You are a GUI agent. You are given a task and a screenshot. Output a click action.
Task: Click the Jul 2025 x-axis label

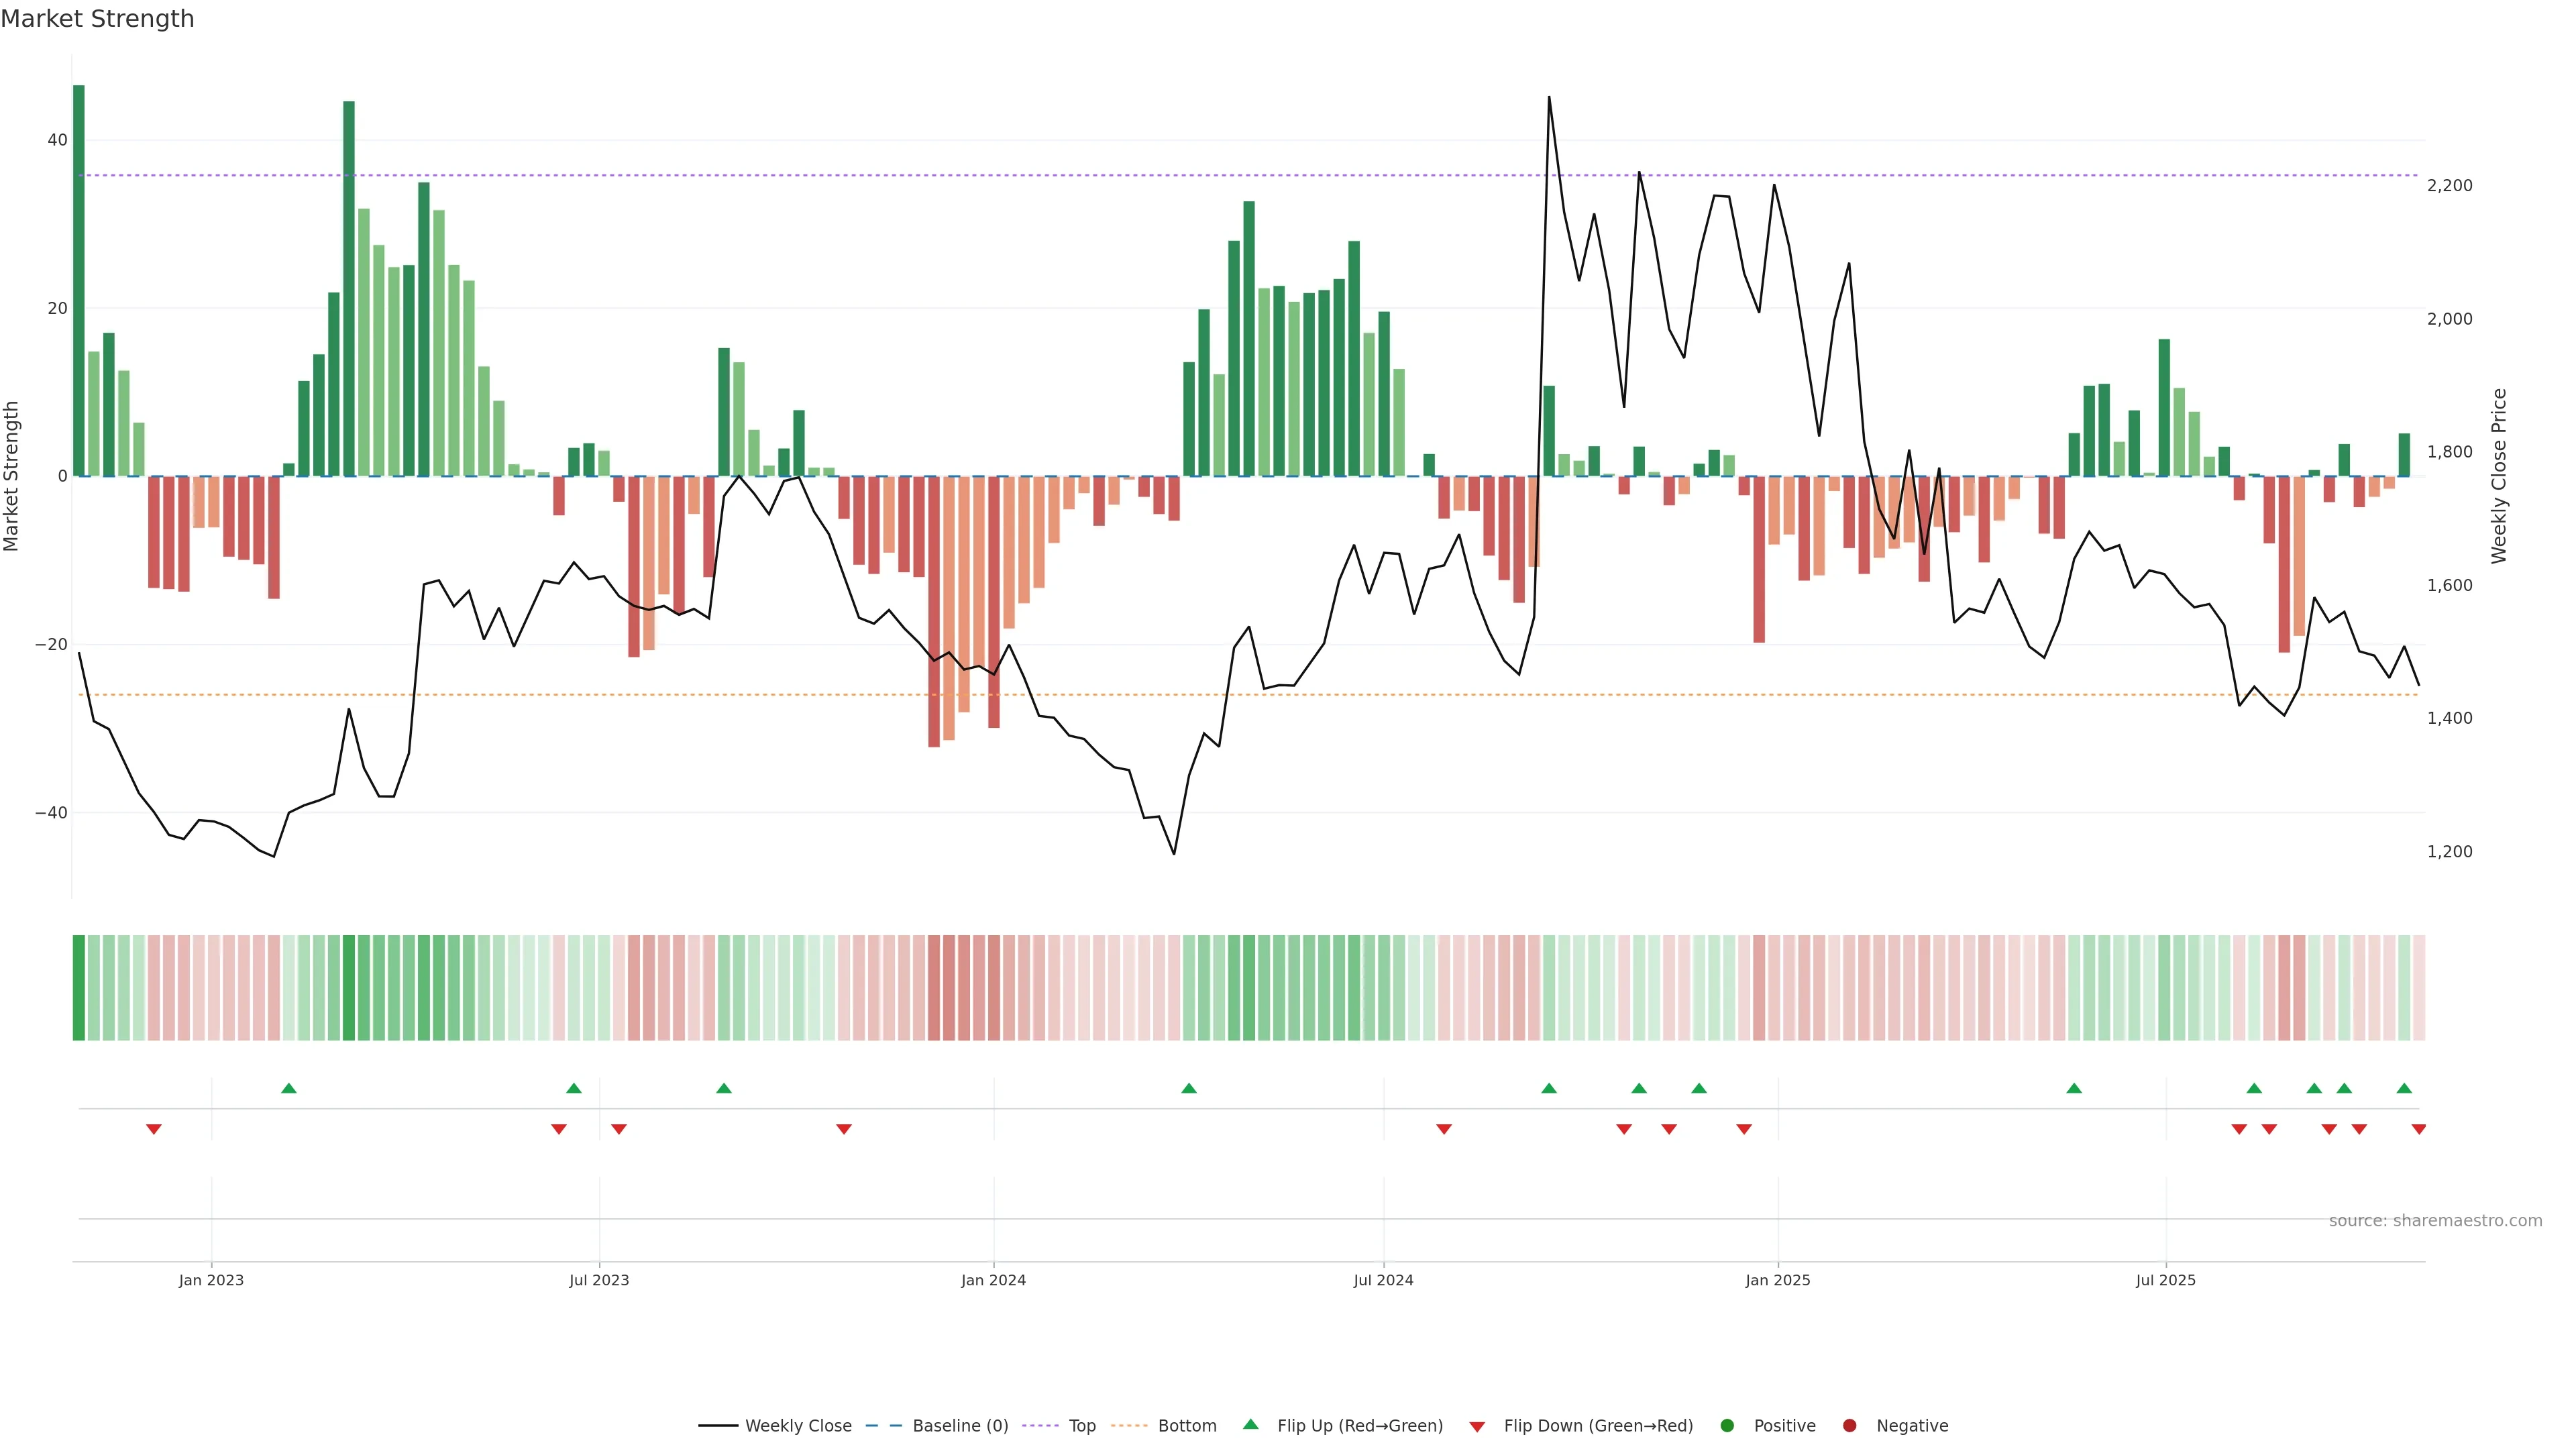2165,1280
